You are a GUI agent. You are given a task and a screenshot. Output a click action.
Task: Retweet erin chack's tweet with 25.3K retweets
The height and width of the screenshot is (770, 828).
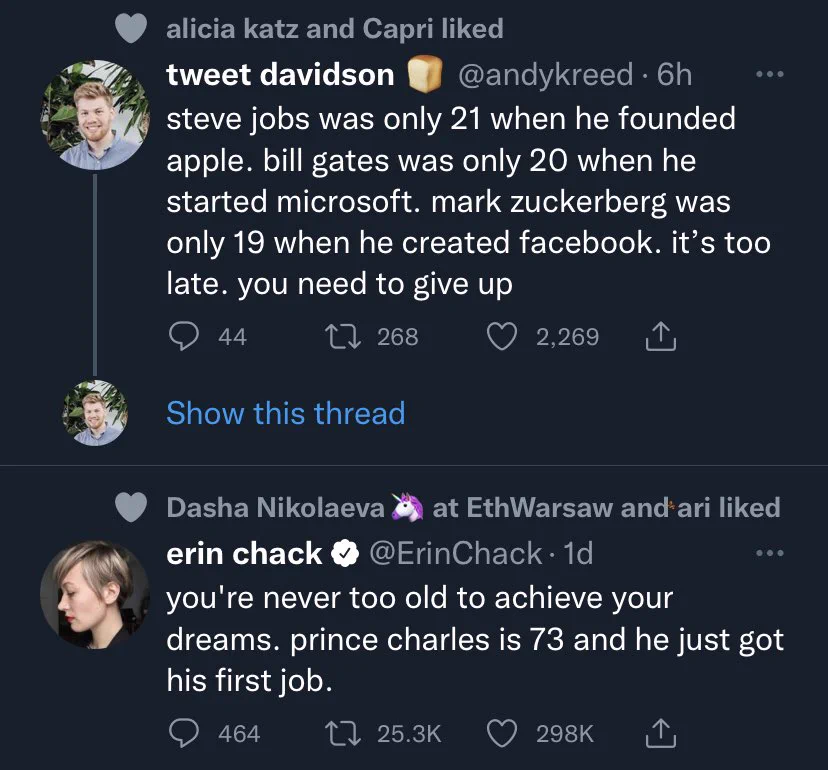(x=343, y=734)
